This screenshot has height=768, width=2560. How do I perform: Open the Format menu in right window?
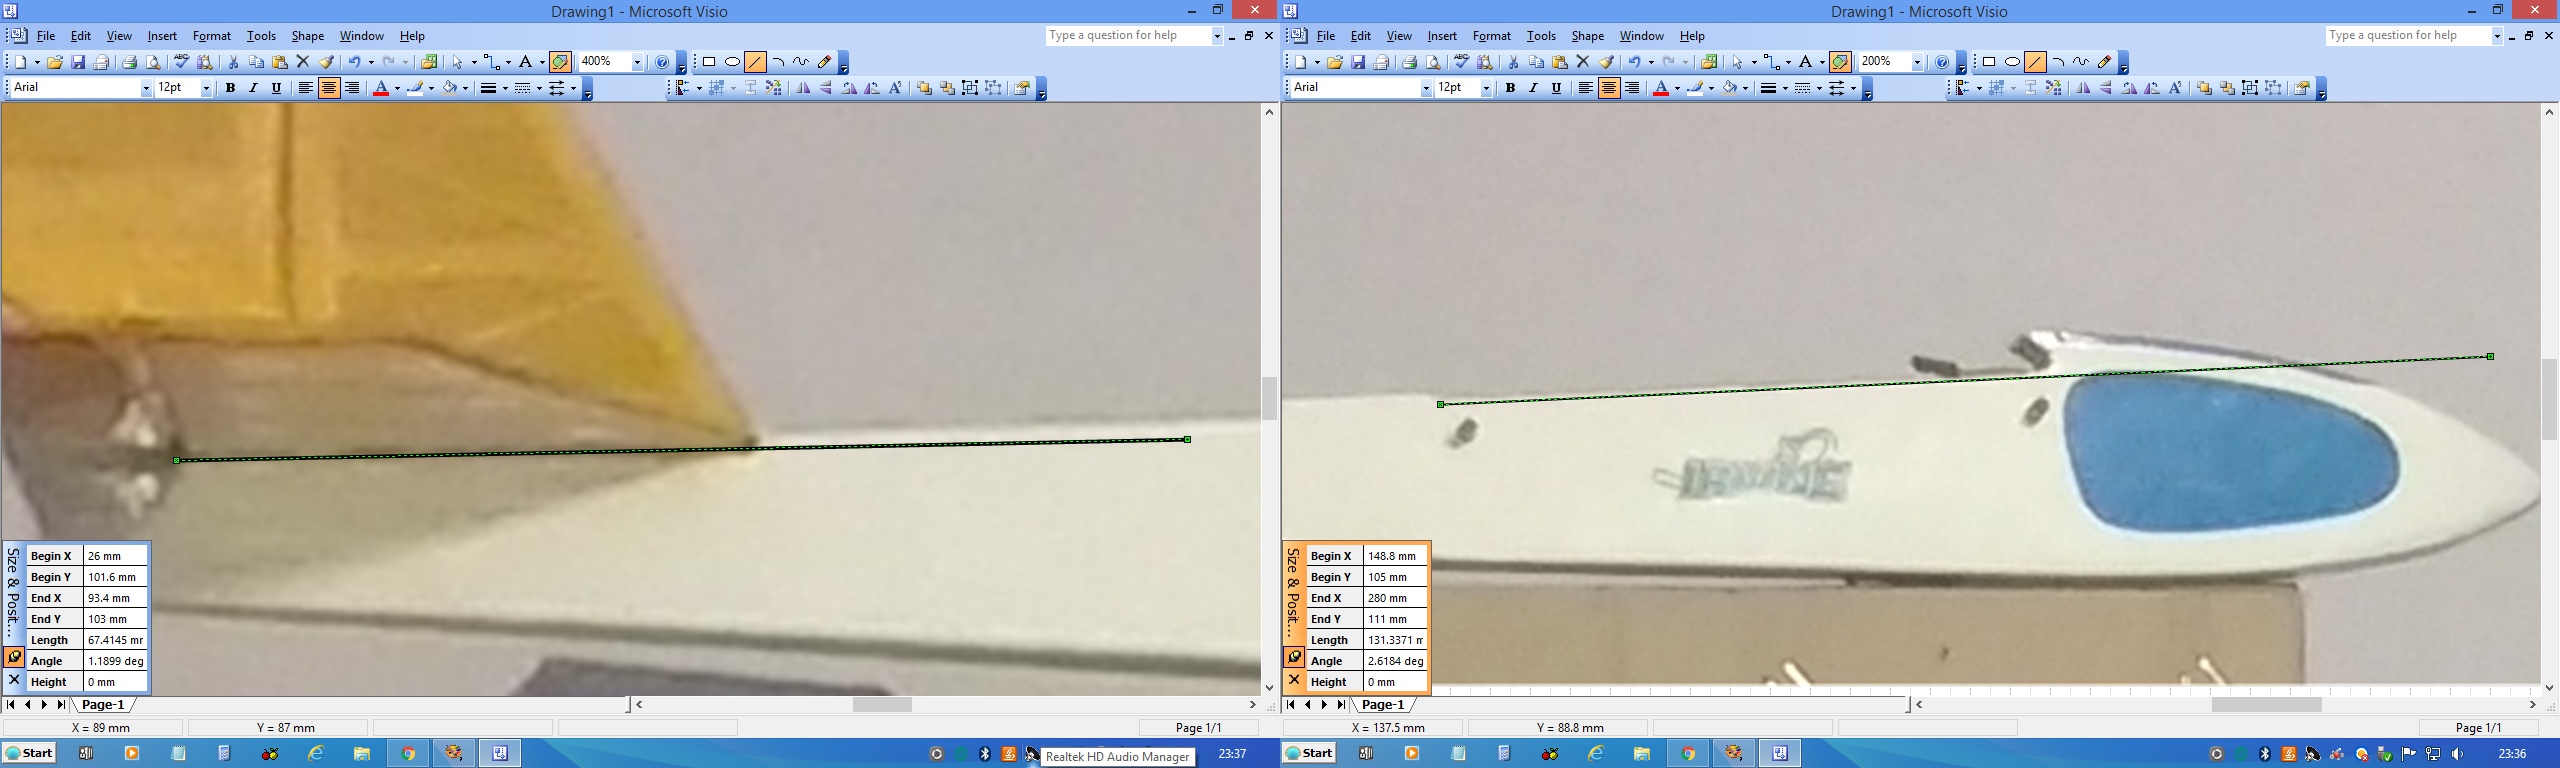click(x=1491, y=36)
